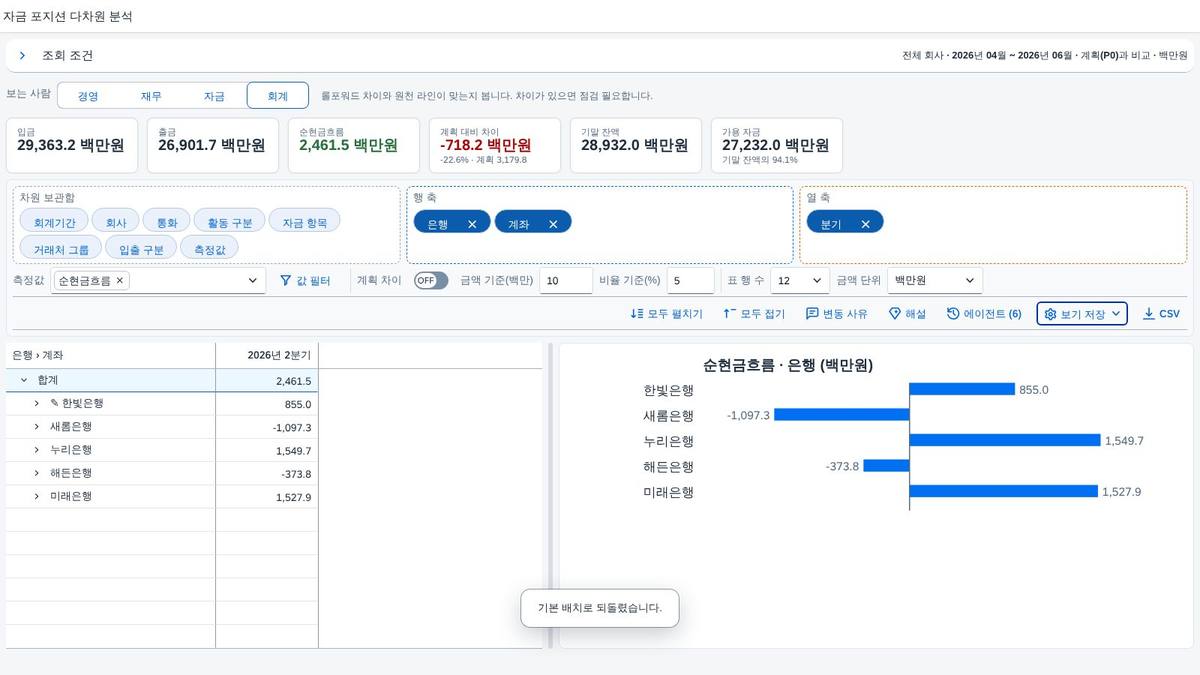Click the 금액 기준(백만) input field
The width and height of the screenshot is (1200, 675).
click(566, 281)
